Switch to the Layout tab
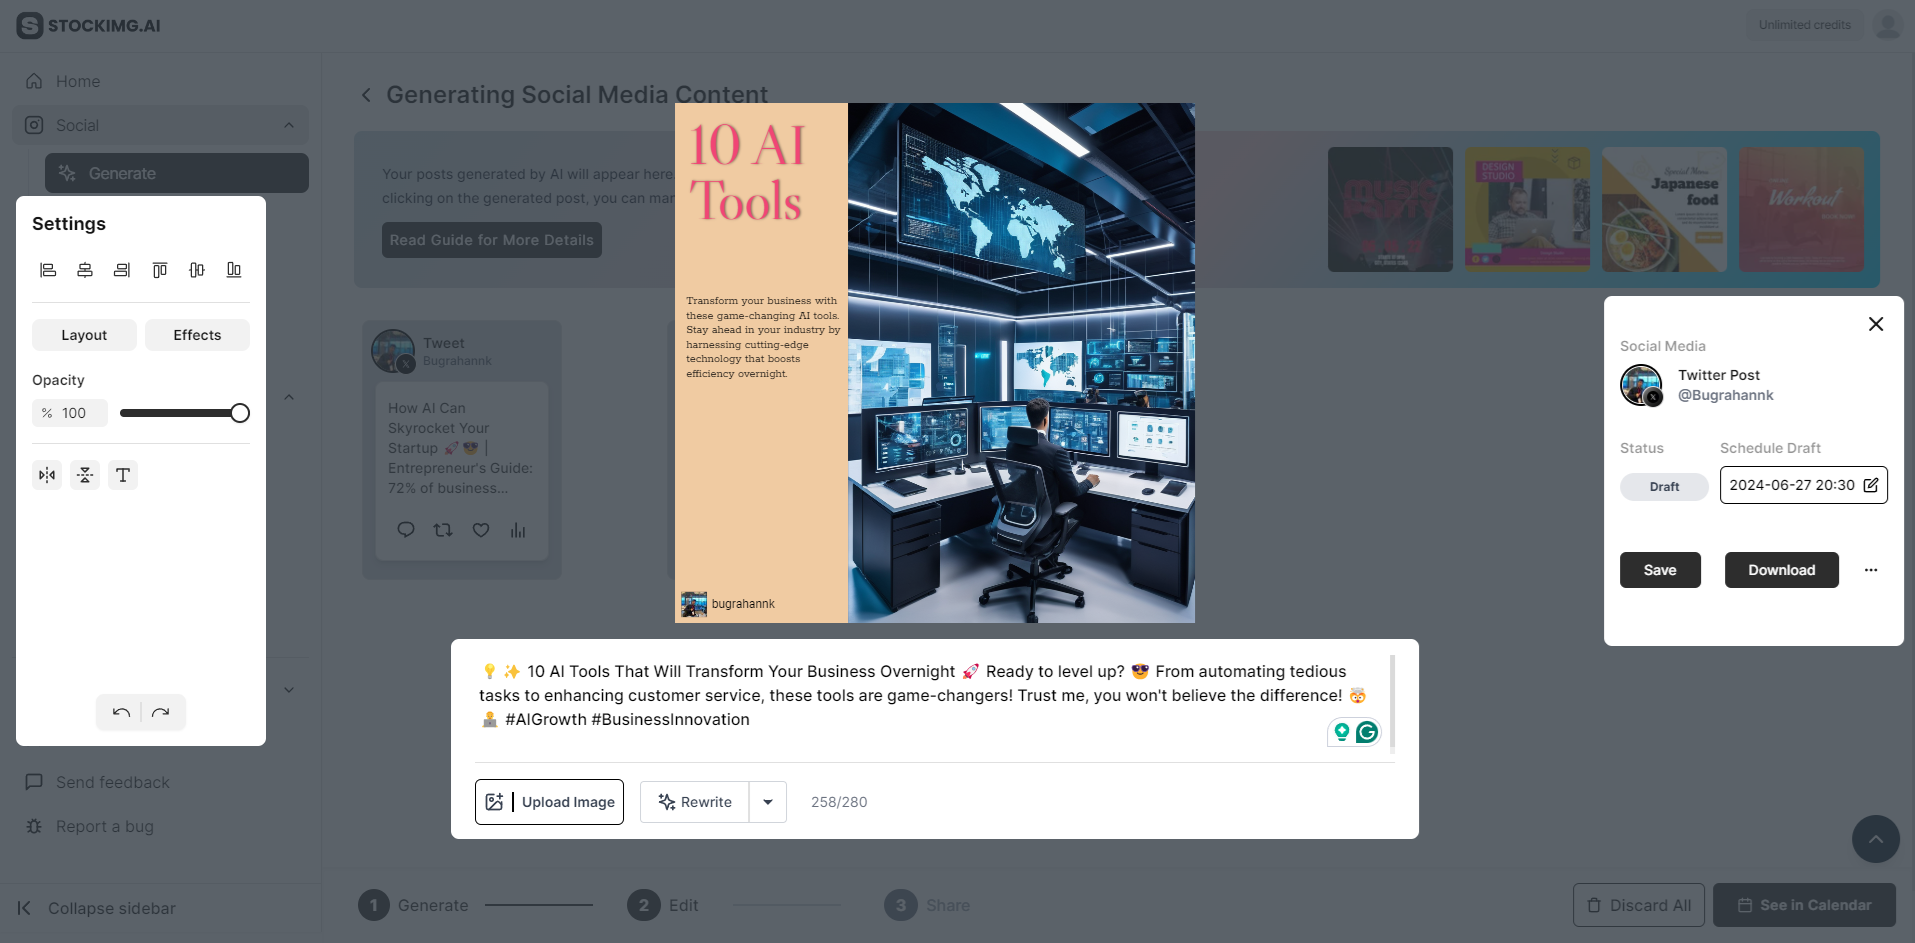This screenshot has width=1915, height=943. (83, 334)
